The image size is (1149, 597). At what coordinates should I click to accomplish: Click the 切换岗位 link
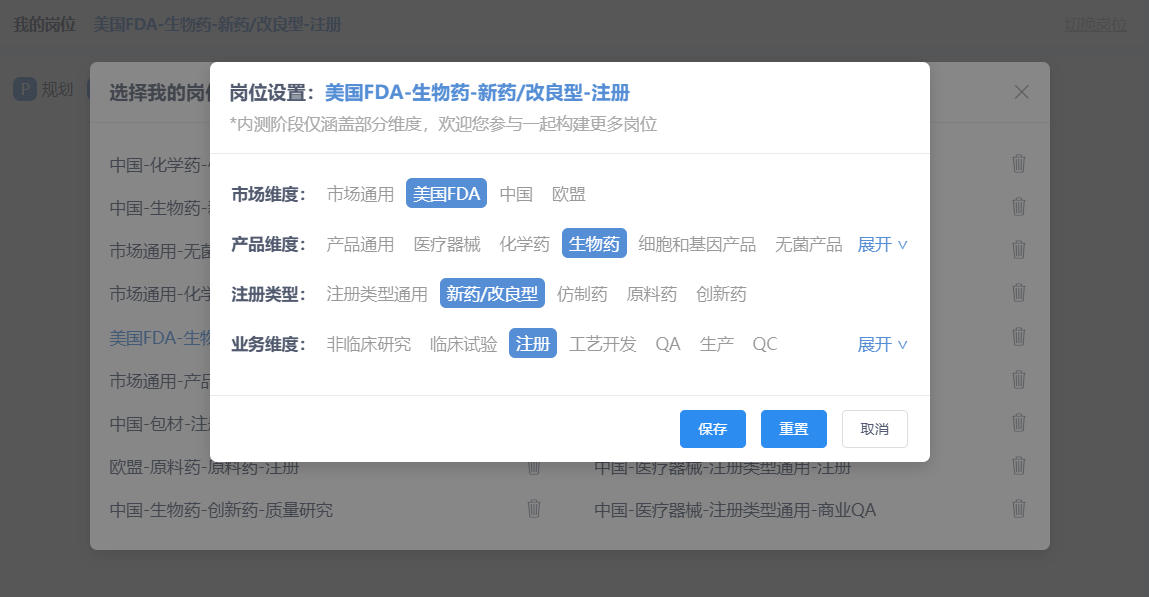coord(1095,25)
